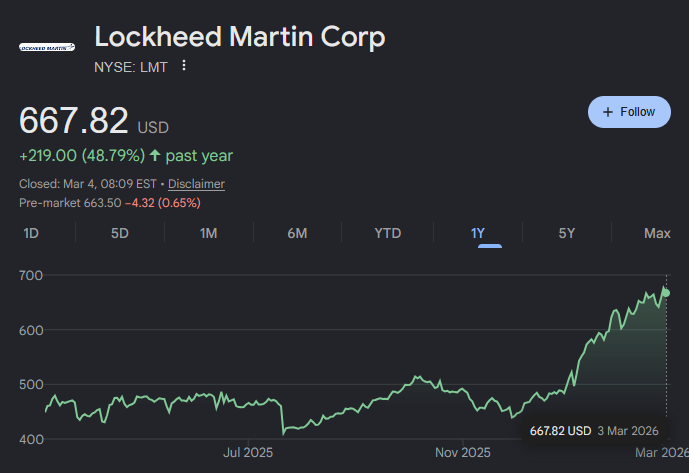Click the Lockheed Martin logo icon
Screen dimensions: 689x473
pos(47,47)
